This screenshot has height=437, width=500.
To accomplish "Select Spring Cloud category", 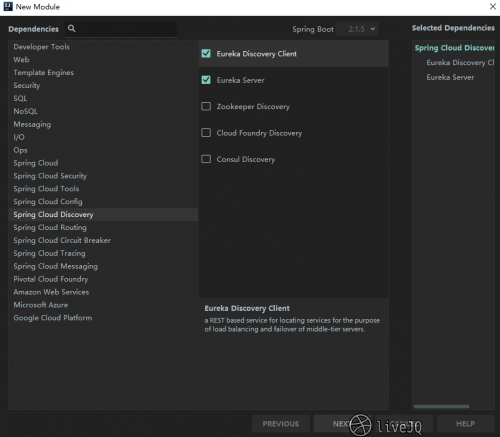I will tap(103, 163).
